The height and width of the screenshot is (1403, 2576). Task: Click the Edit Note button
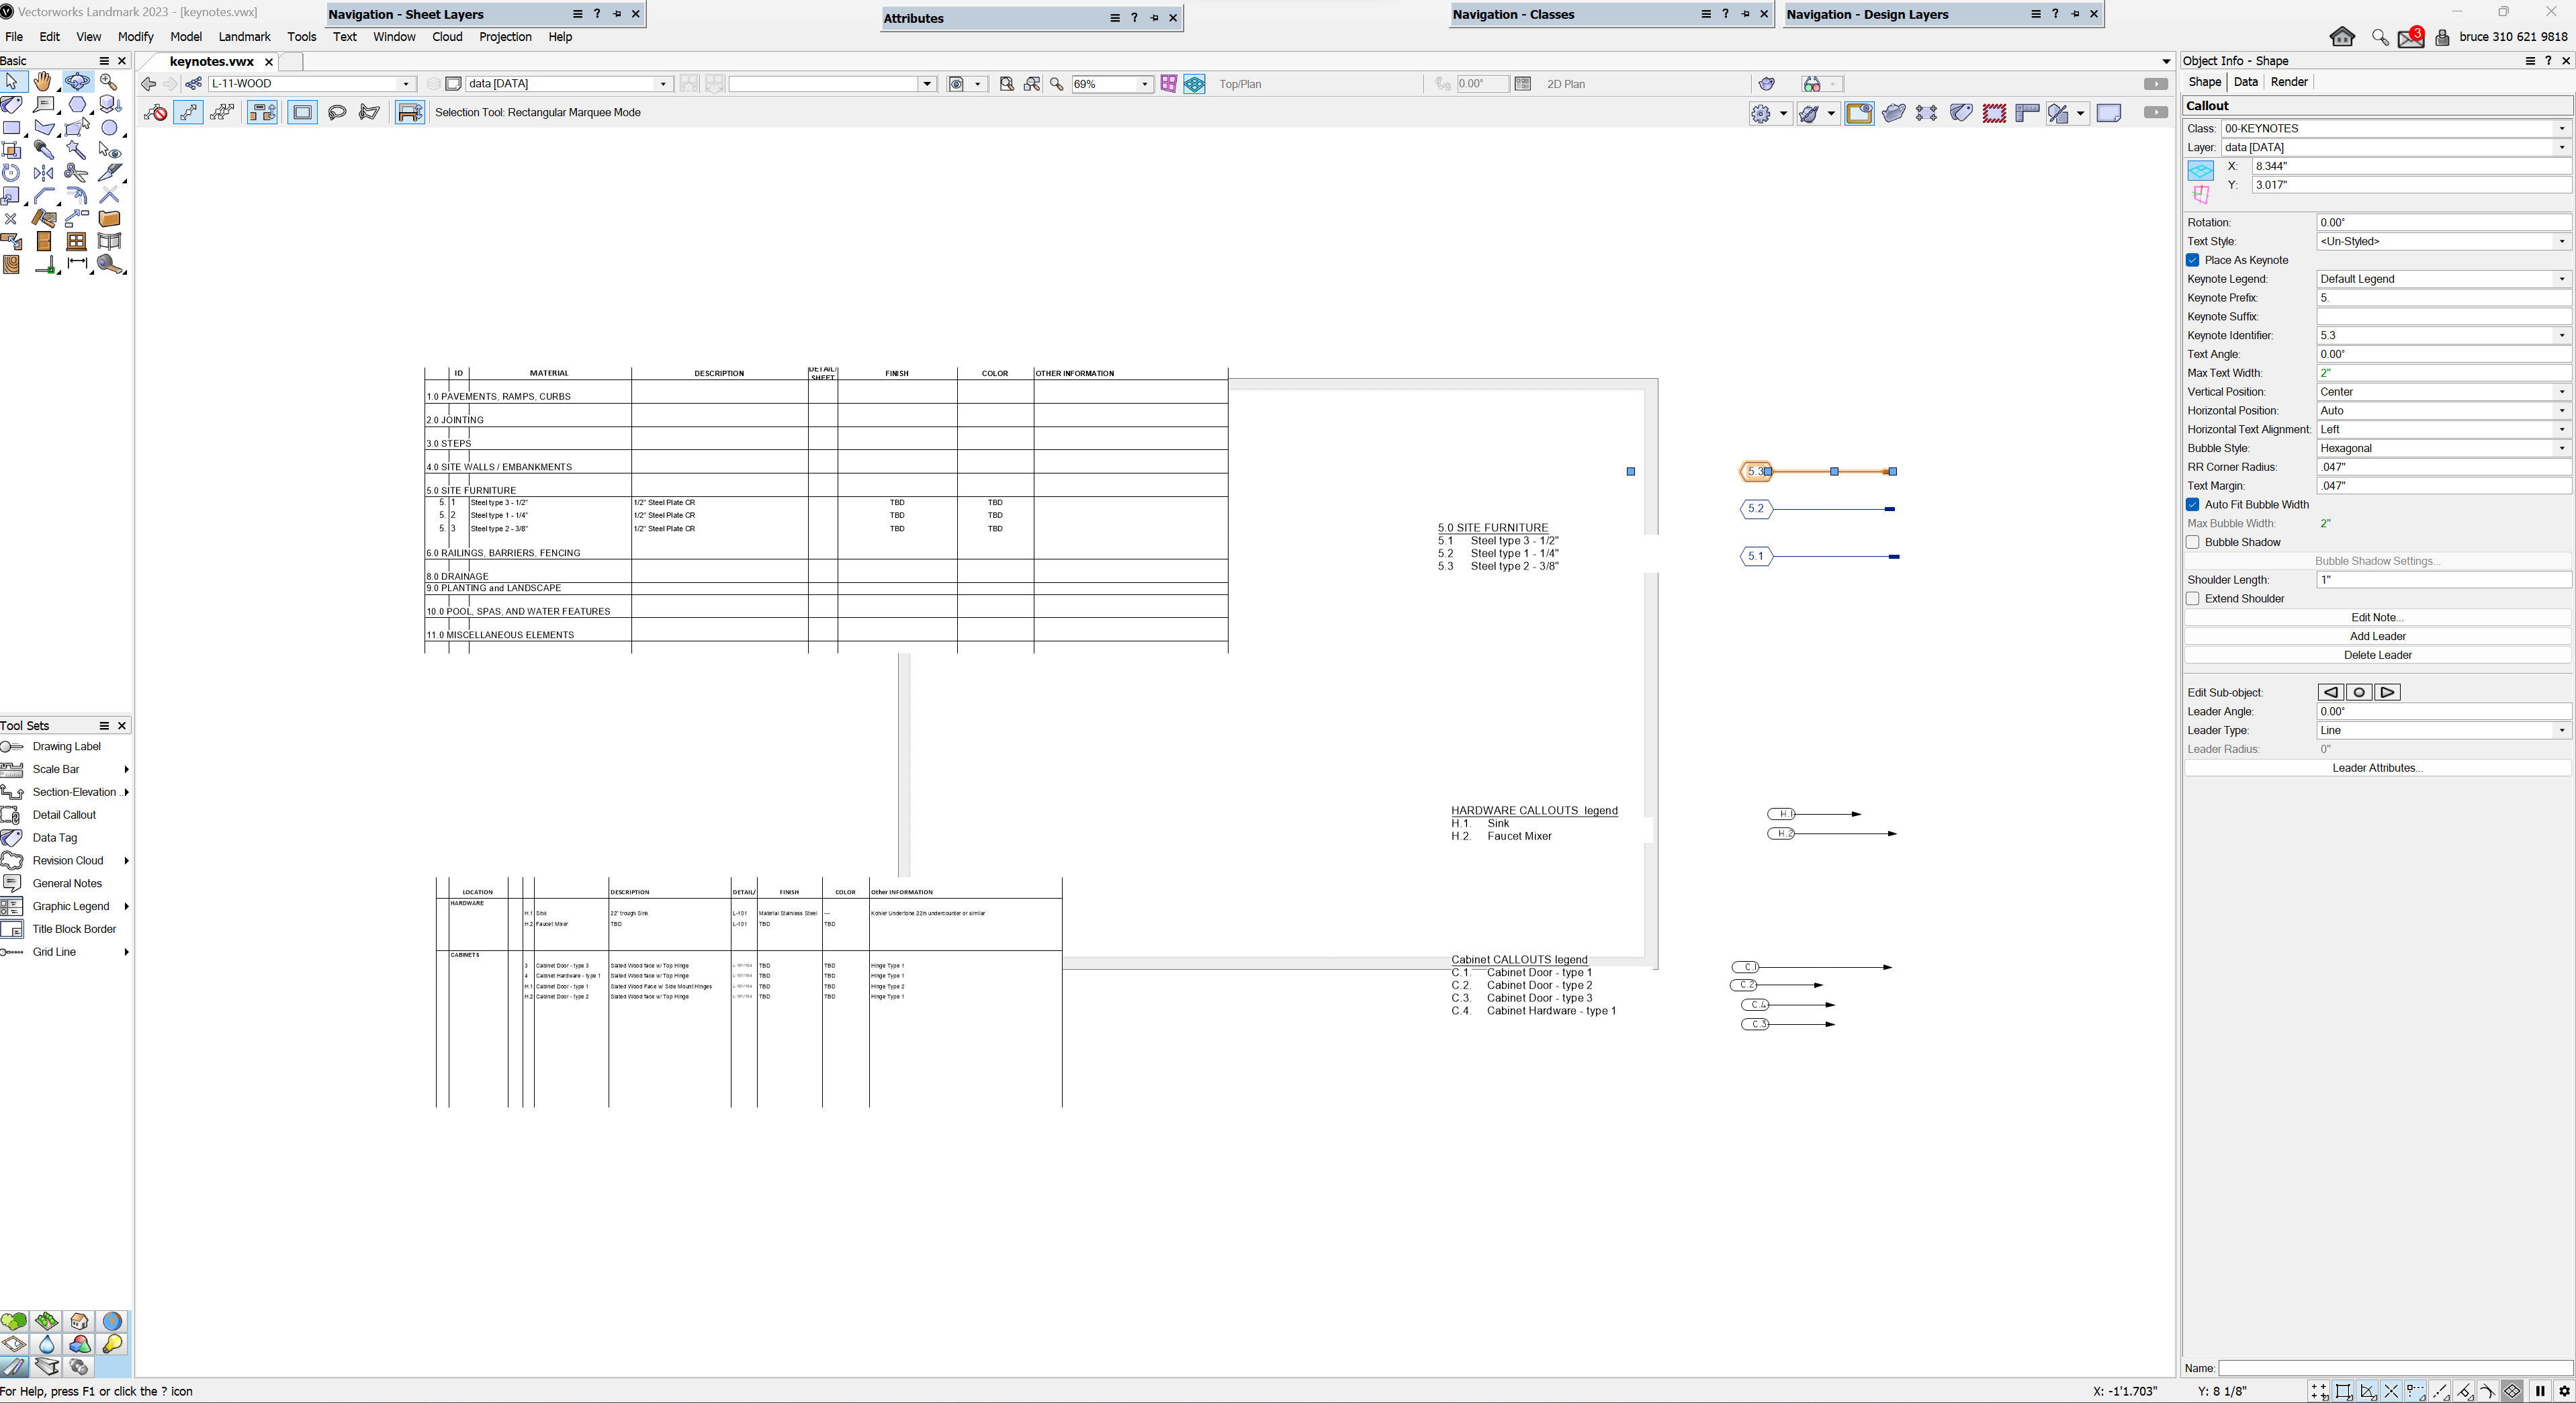pos(2376,617)
